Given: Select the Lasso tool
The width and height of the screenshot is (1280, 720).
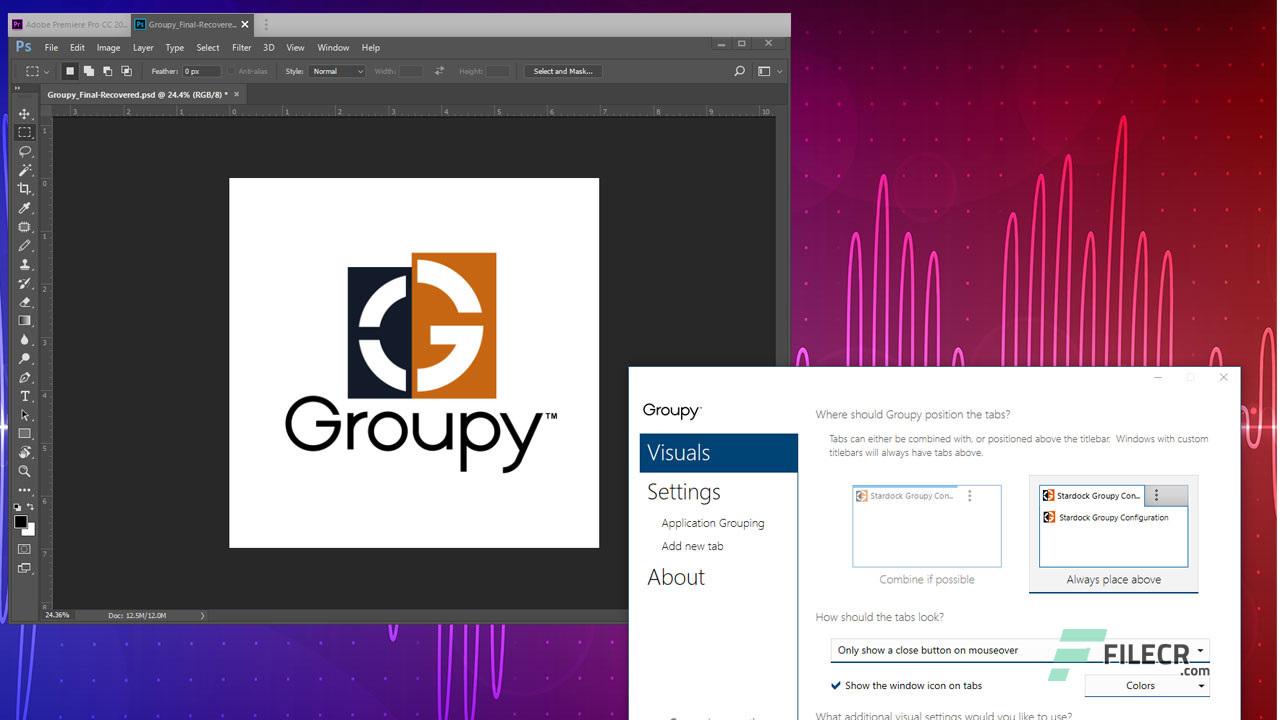Looking at the screenshot, I should [x=25, y=151].
